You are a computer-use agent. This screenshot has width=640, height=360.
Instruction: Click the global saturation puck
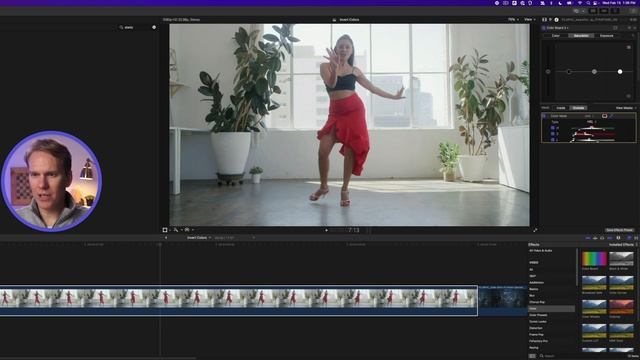click(x=548, y=71)
